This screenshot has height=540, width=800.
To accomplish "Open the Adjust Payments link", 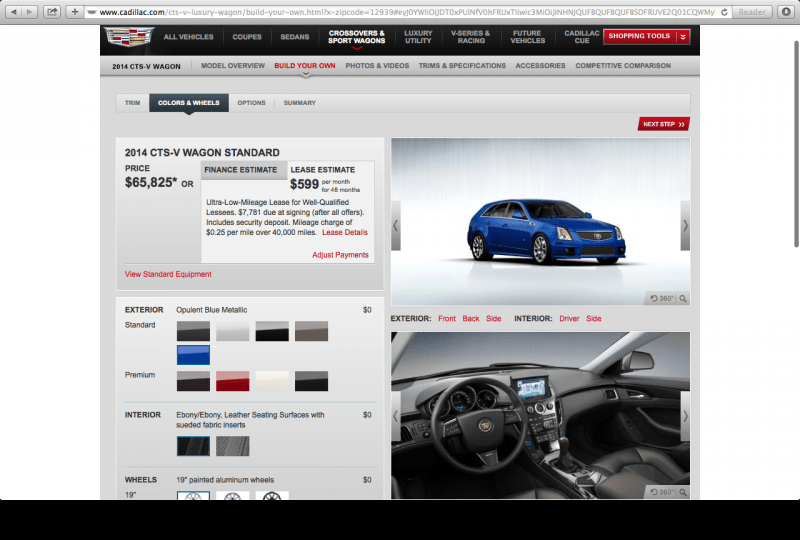I will (x=340, y=255).
